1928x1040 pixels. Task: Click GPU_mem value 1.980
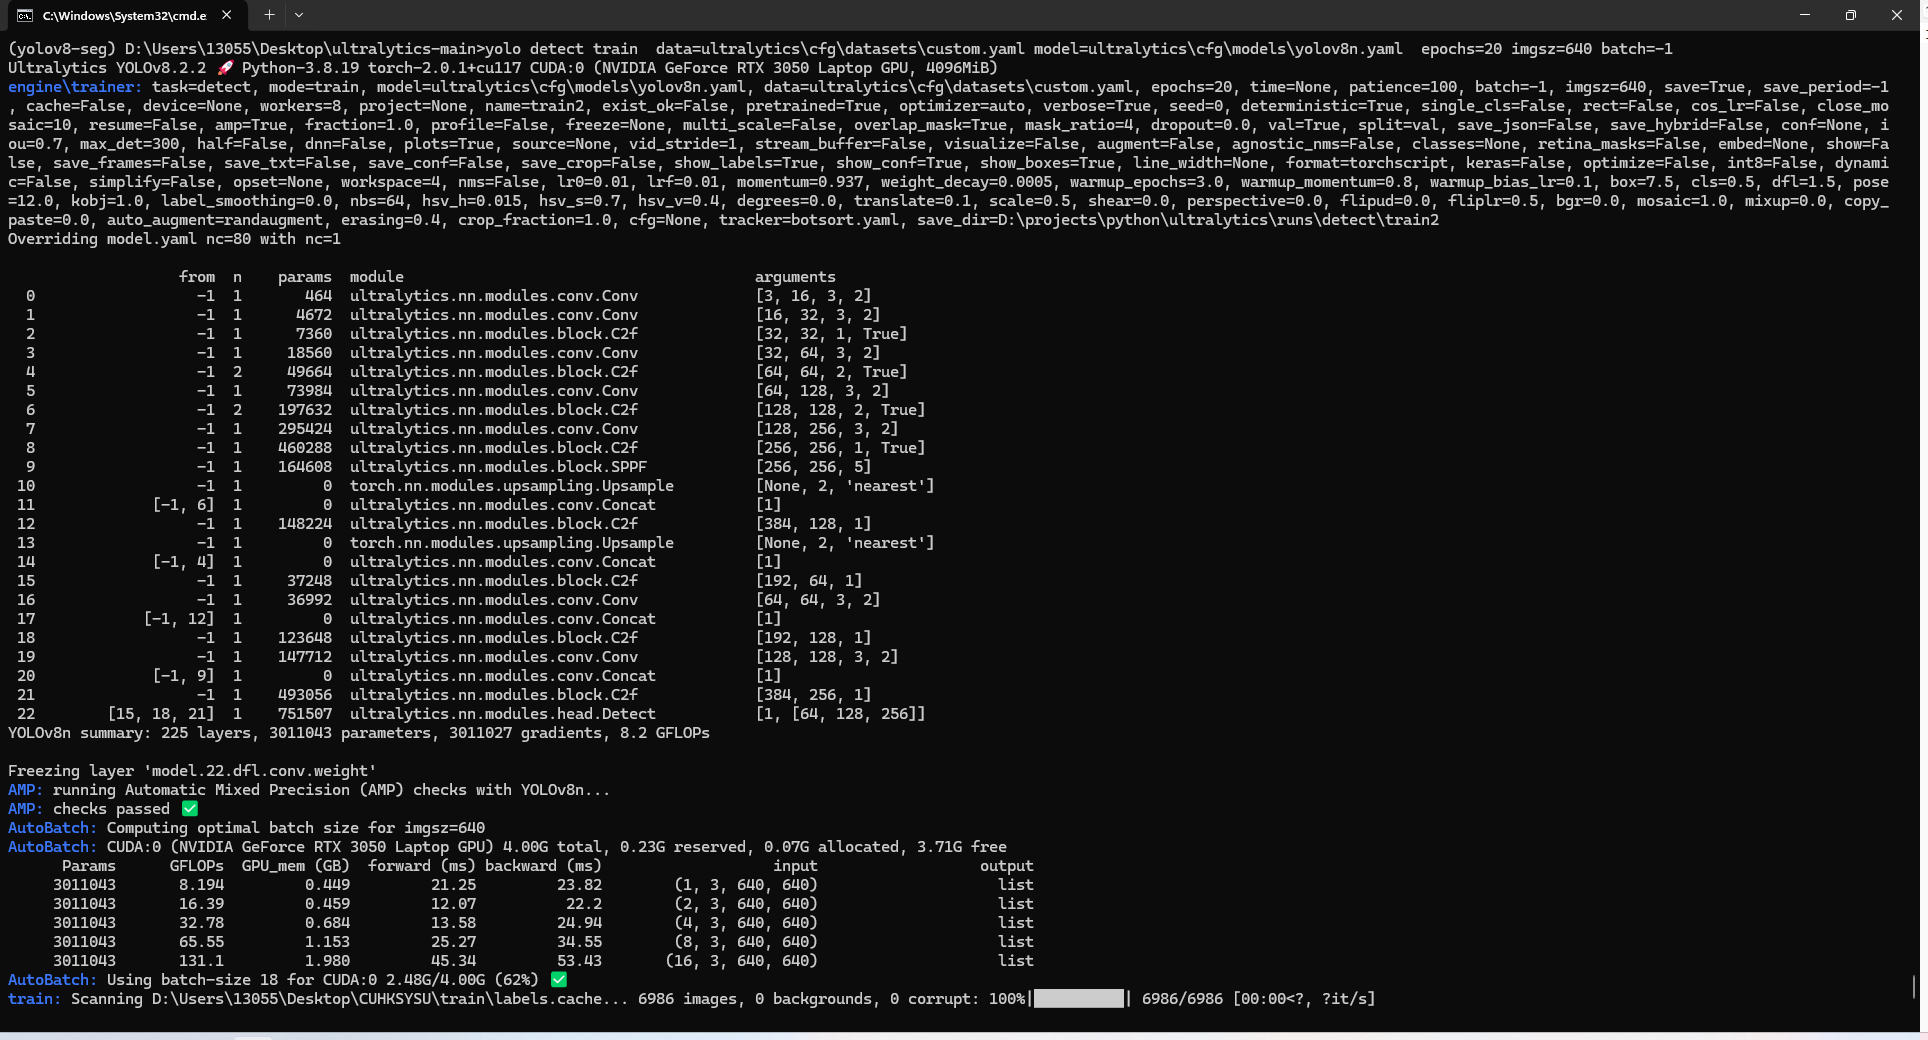(x=327, y=961)
